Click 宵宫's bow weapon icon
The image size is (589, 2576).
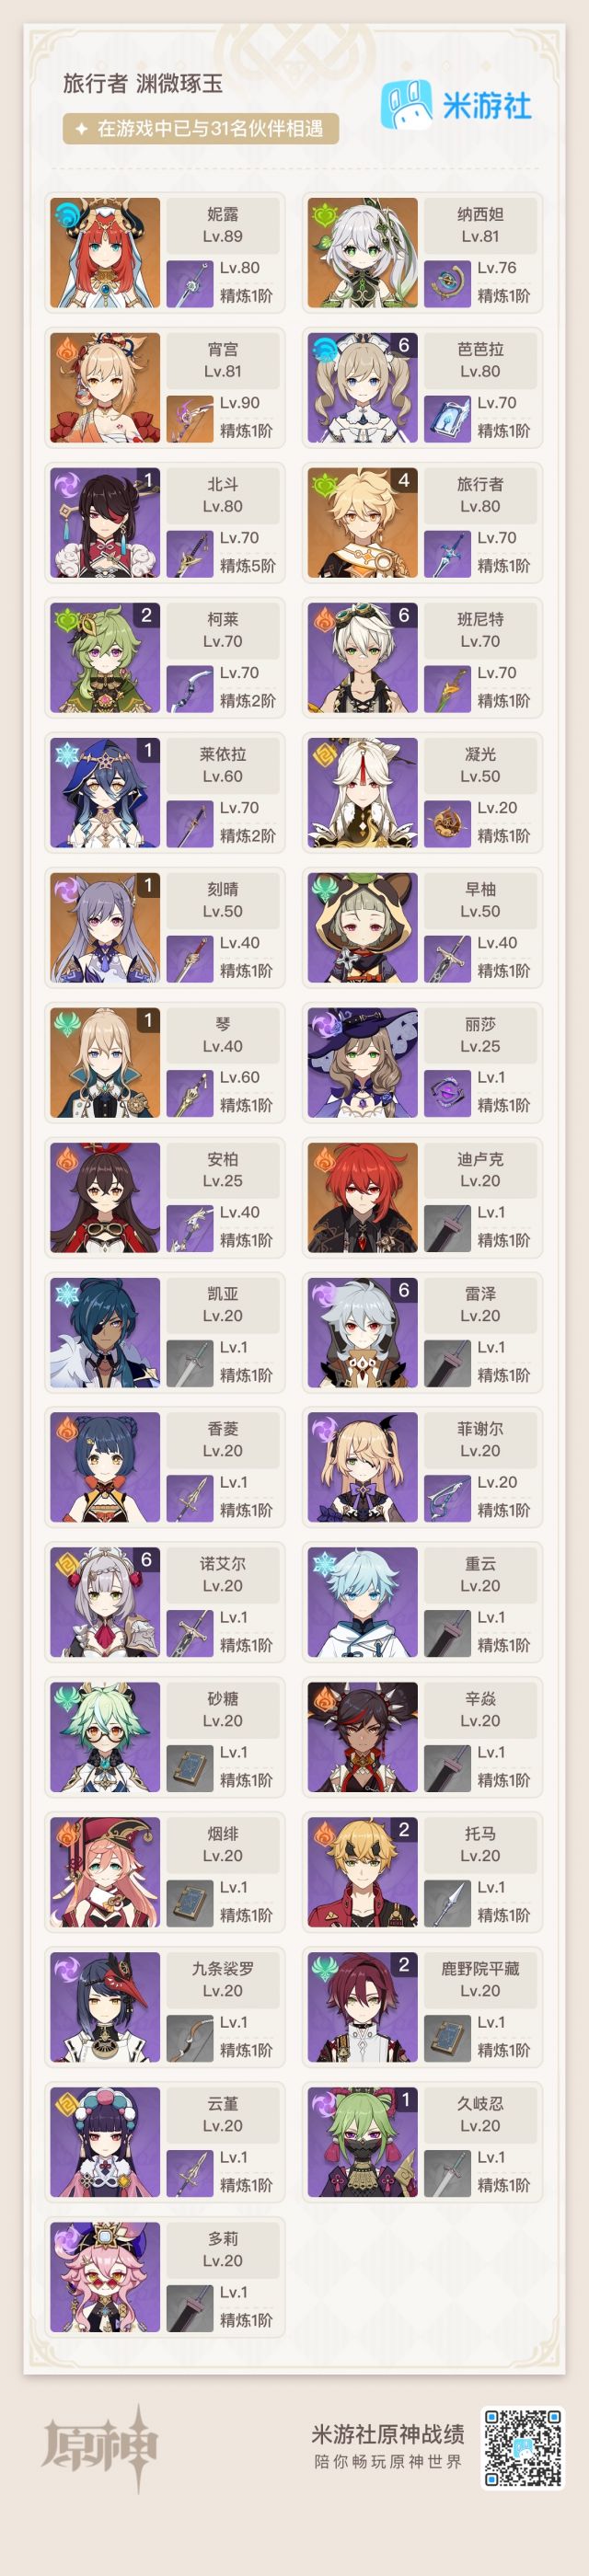click(x=189, y=418)
